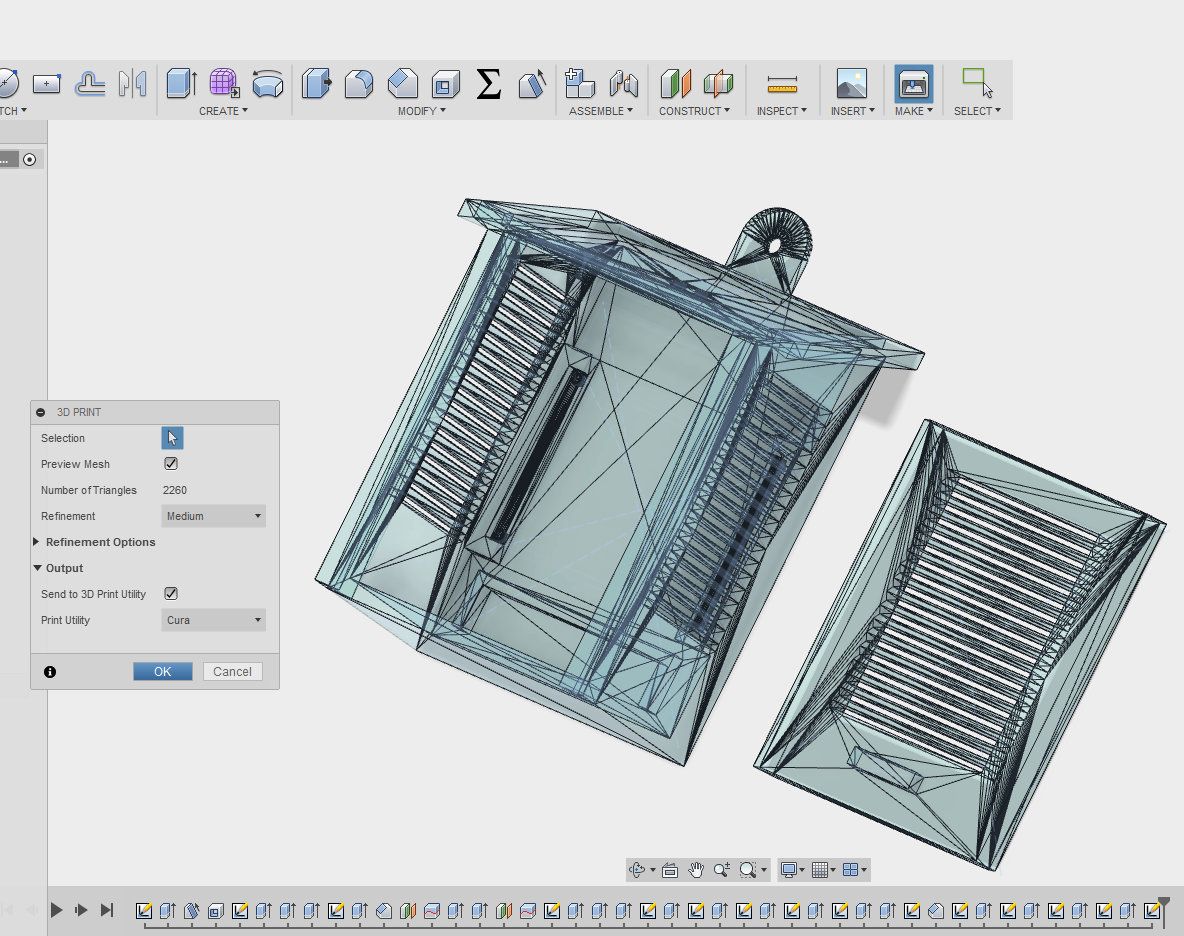Open the Measure tool in Inspect
The width and height of the screenshot is (1184, 936).
782,84
